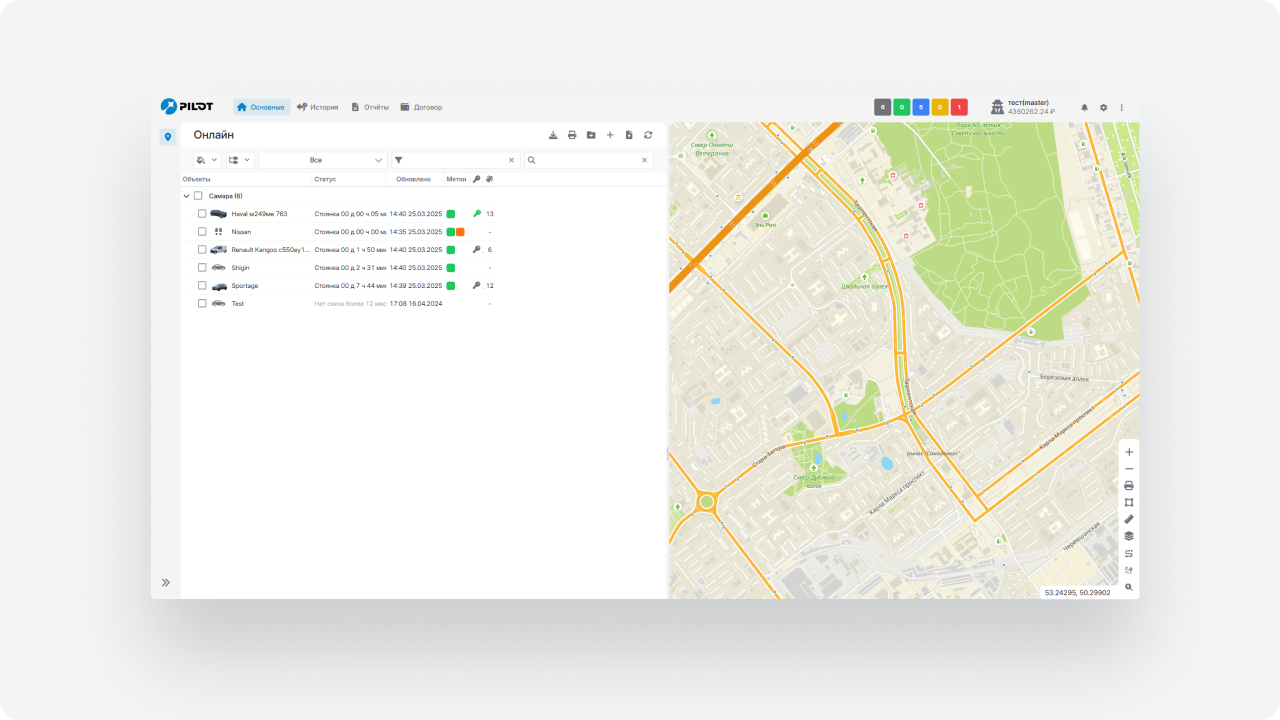Zoom in on the map
Screen dimensions: 1280x720
1129,452
